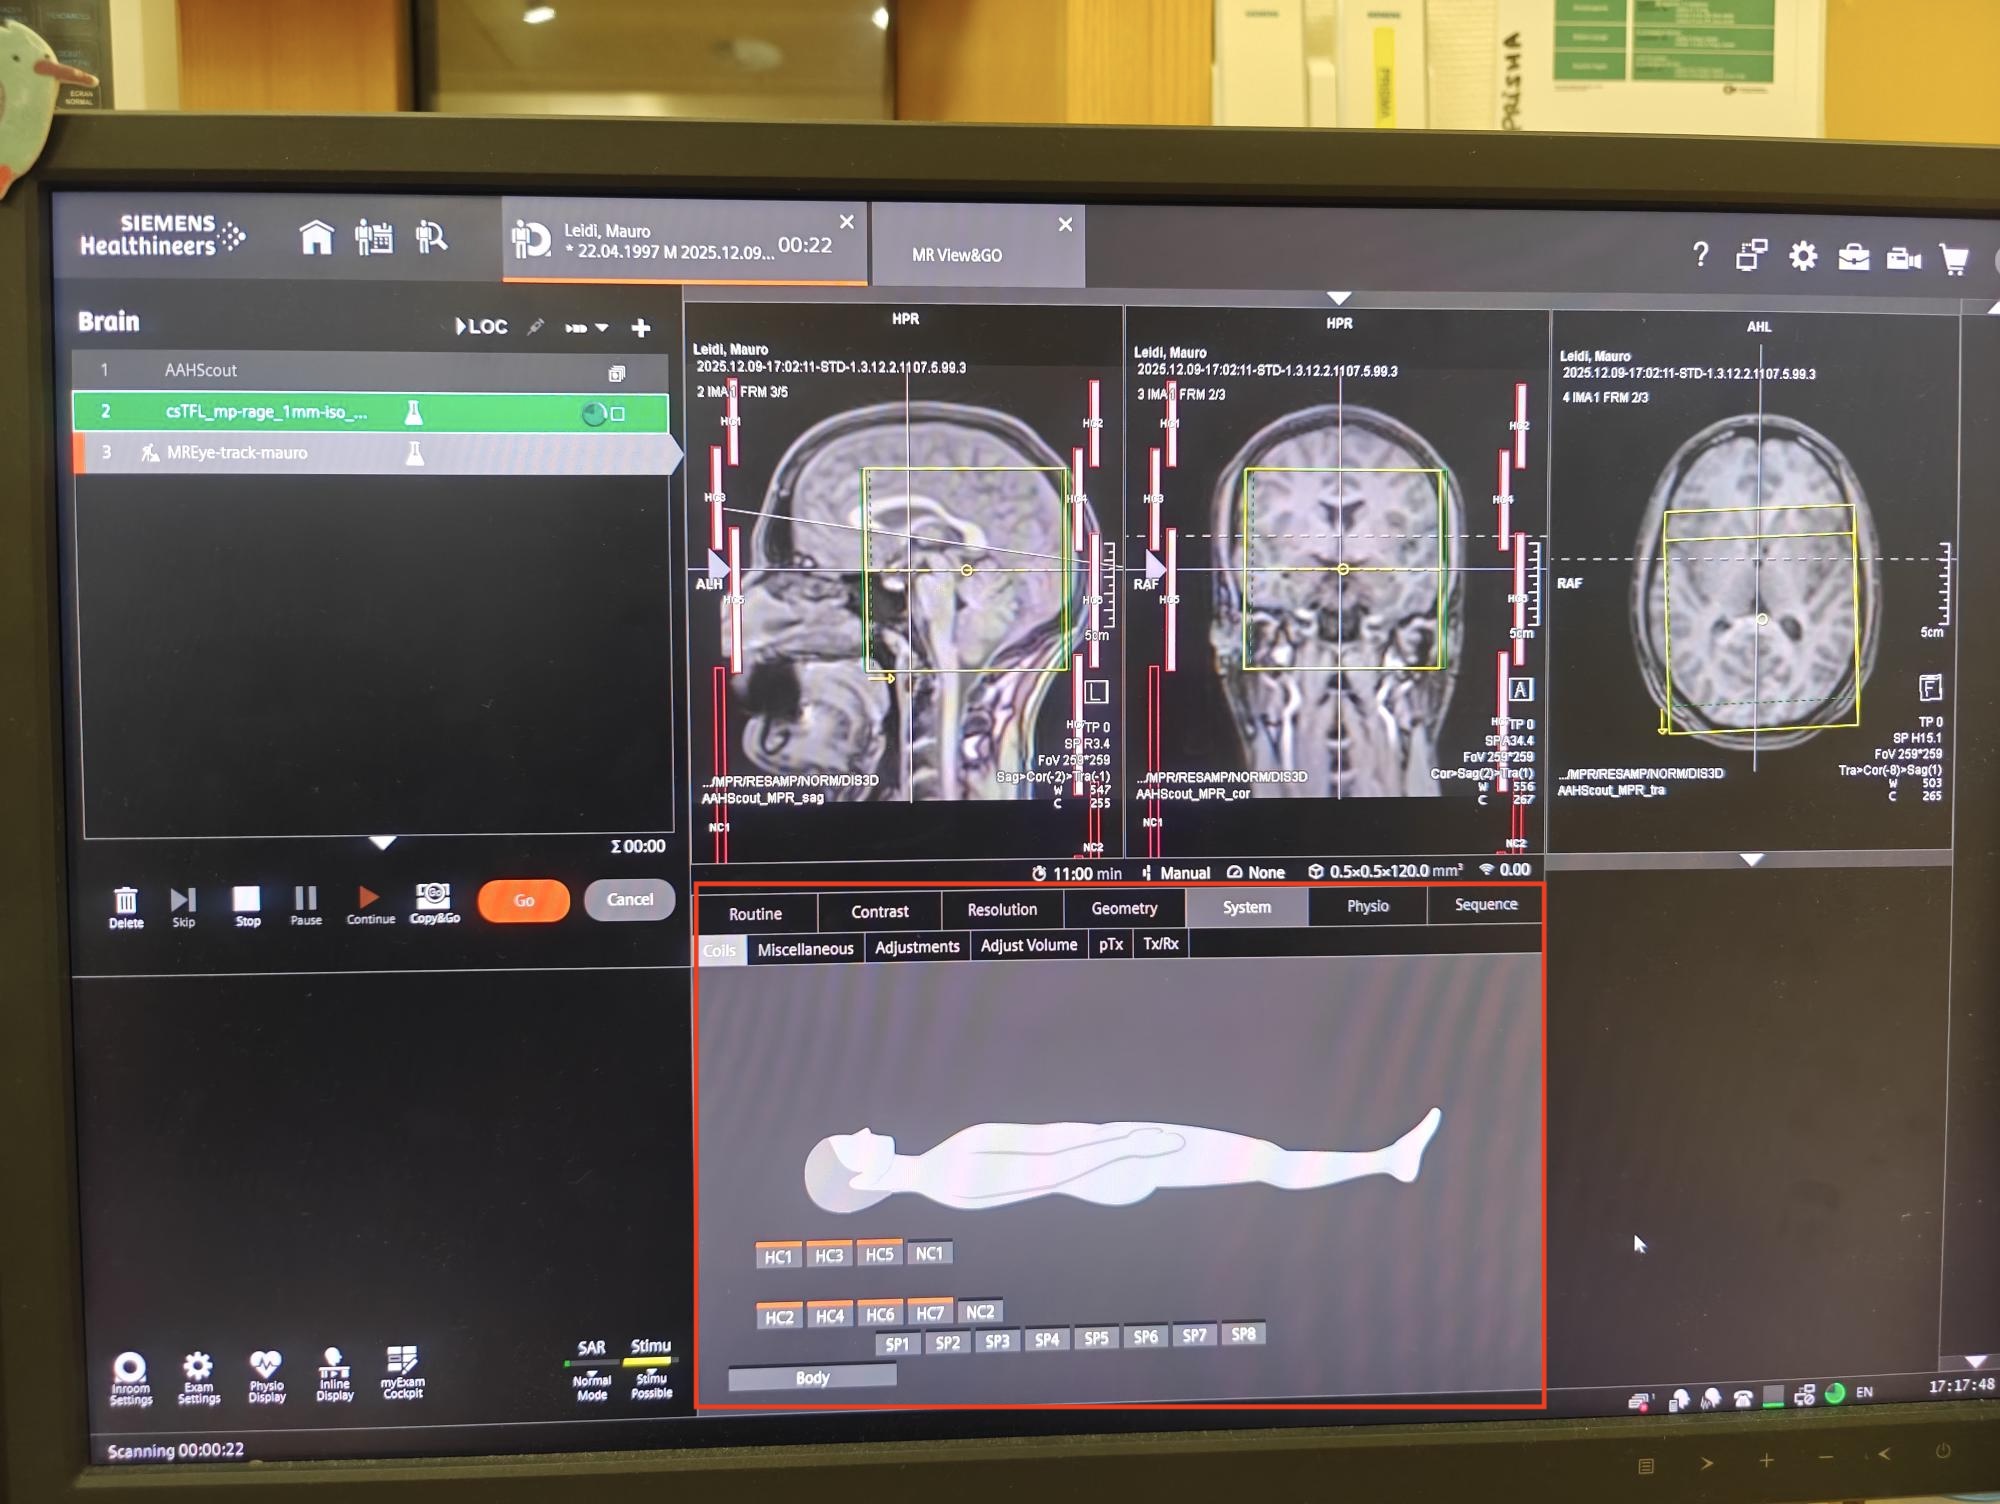Collapse the triangle above the image viewers

pyautogui.click(x=1338, y=298)
